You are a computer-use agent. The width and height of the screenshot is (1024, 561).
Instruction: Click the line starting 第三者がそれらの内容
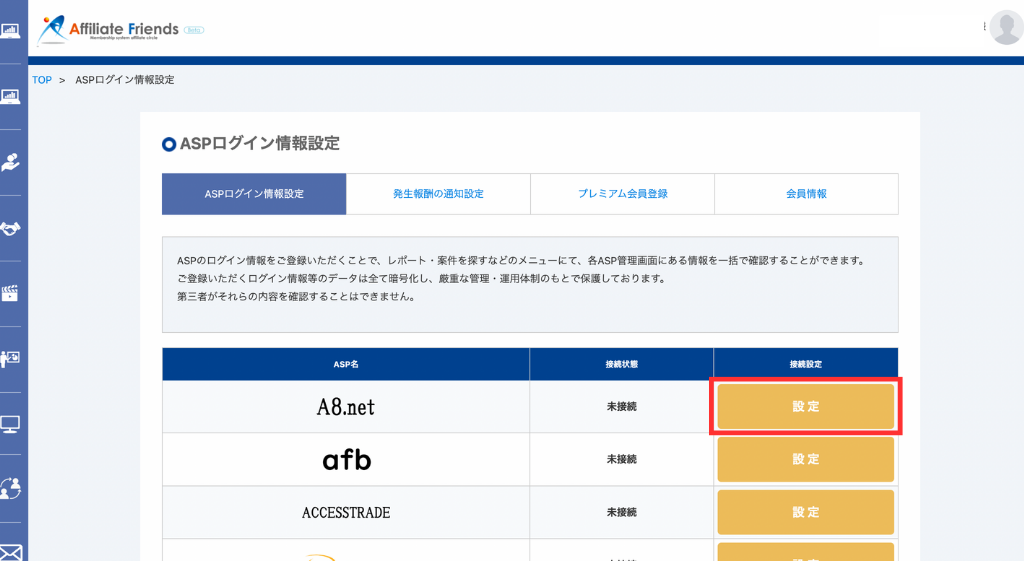(296, 297)
